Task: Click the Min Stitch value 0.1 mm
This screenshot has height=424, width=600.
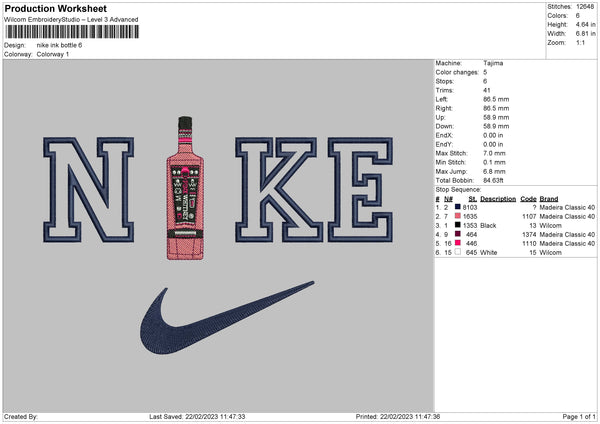Action: pyautogui.click(x=494, y=162)
